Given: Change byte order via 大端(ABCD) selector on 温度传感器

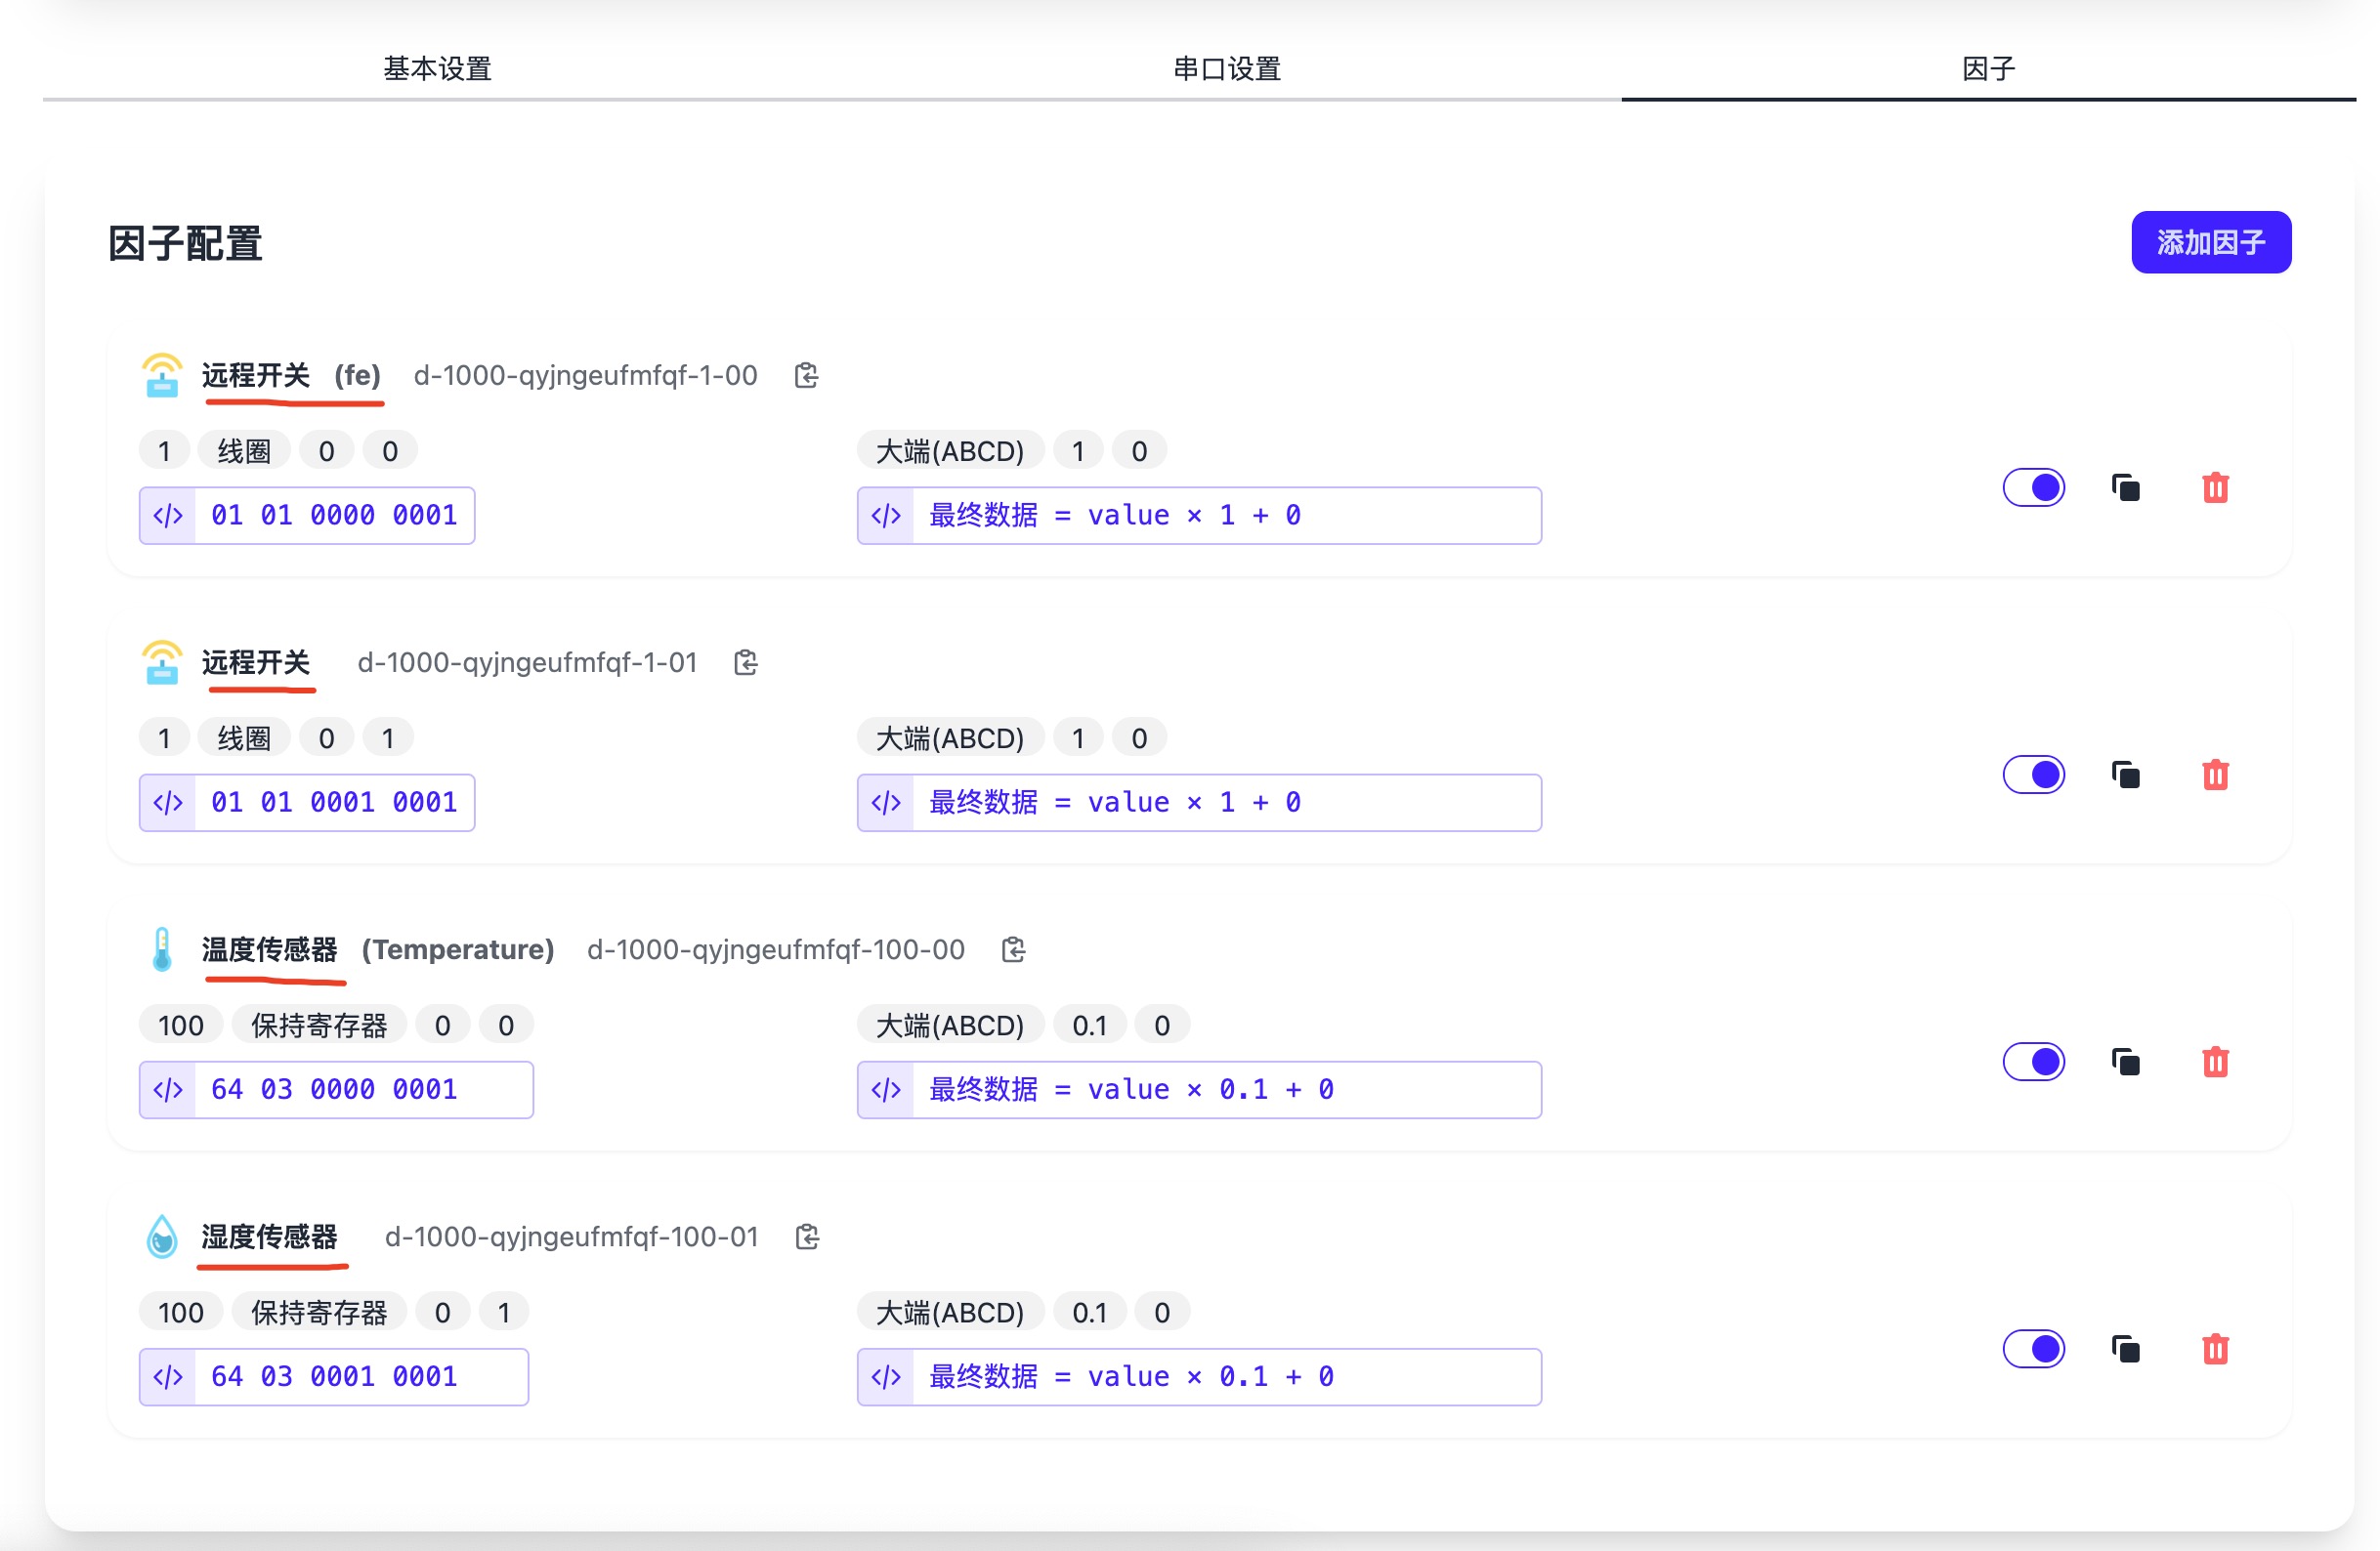Looking at the screenshot, I should [950, 1024].
